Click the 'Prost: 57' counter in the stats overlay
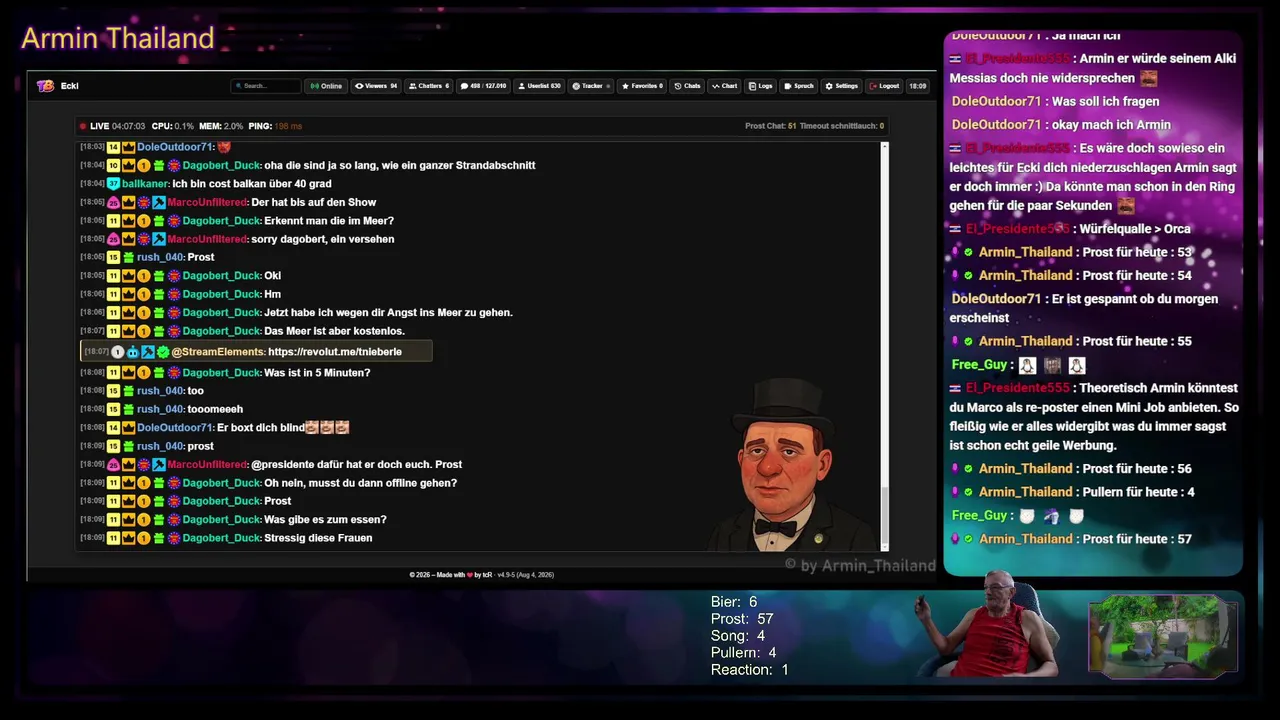 coord(742,619)
